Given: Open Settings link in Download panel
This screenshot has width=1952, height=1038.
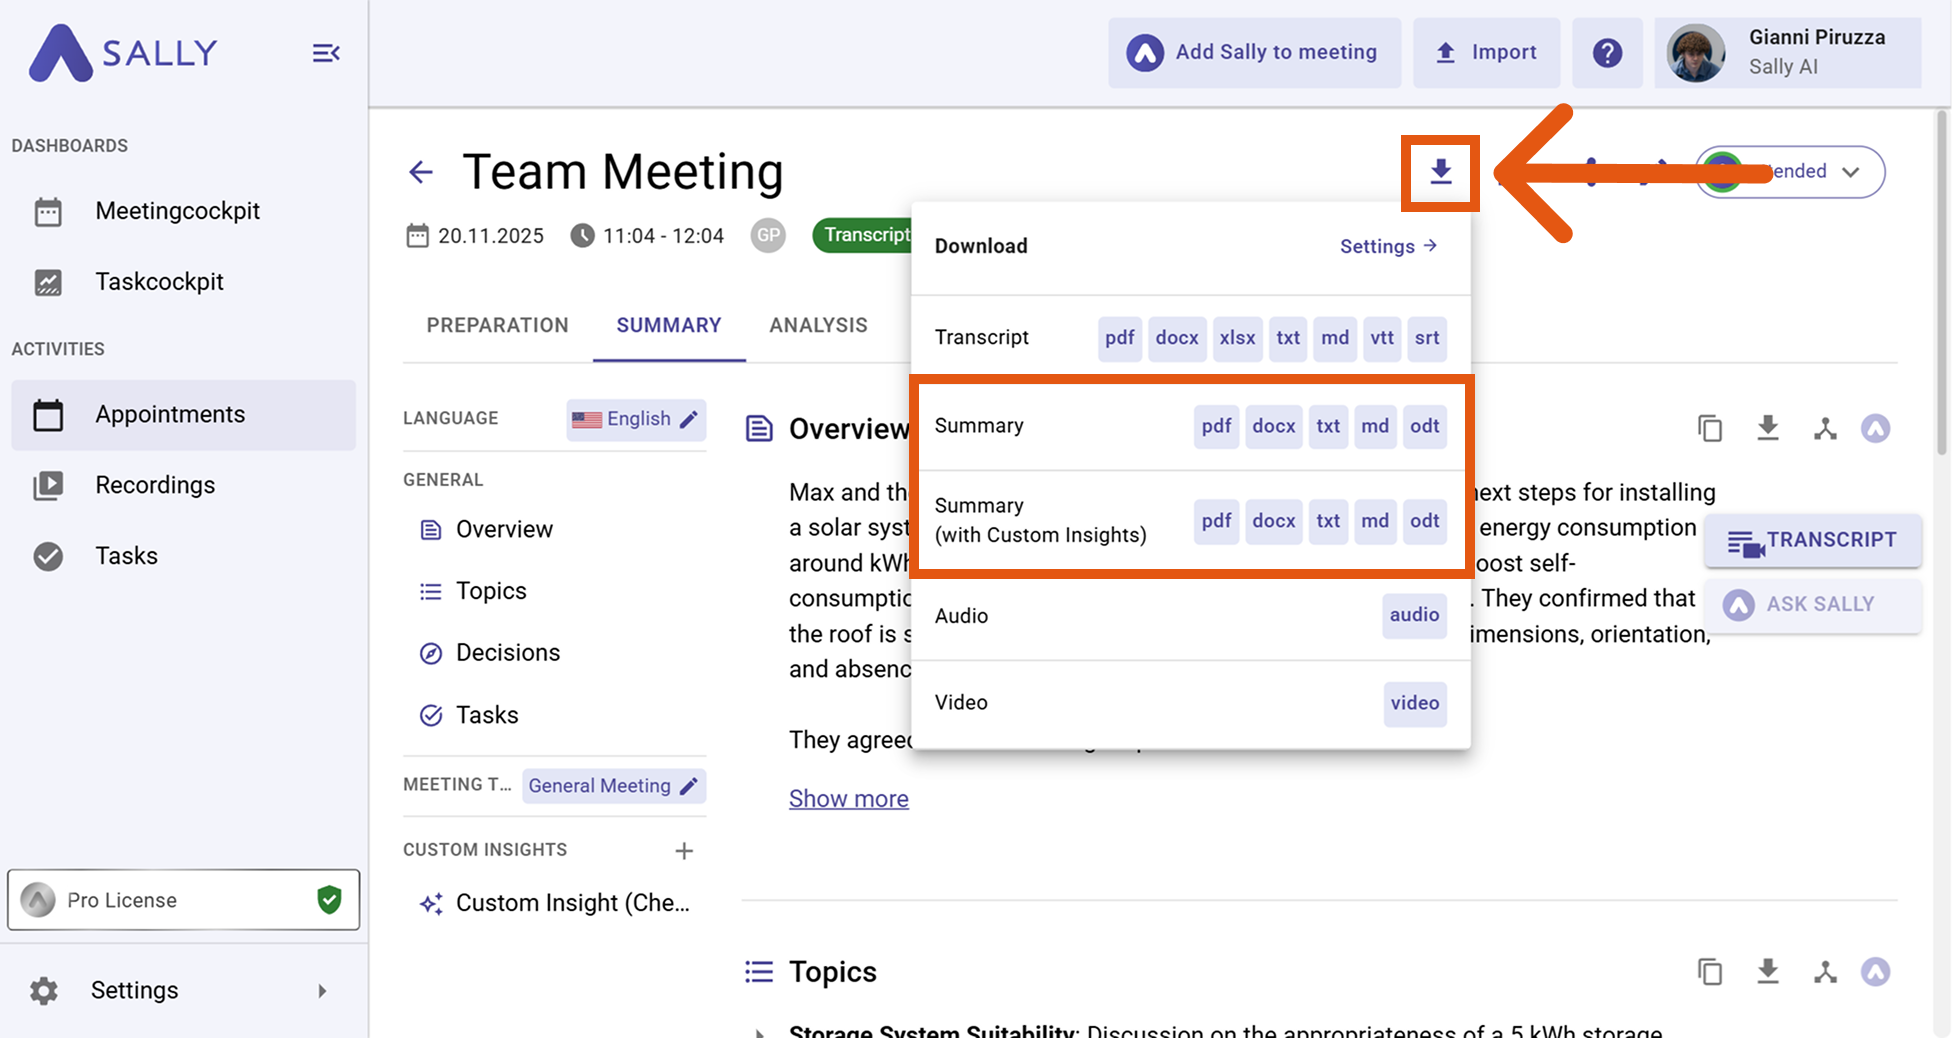Looking at the screenshot, I should 1388,246.
